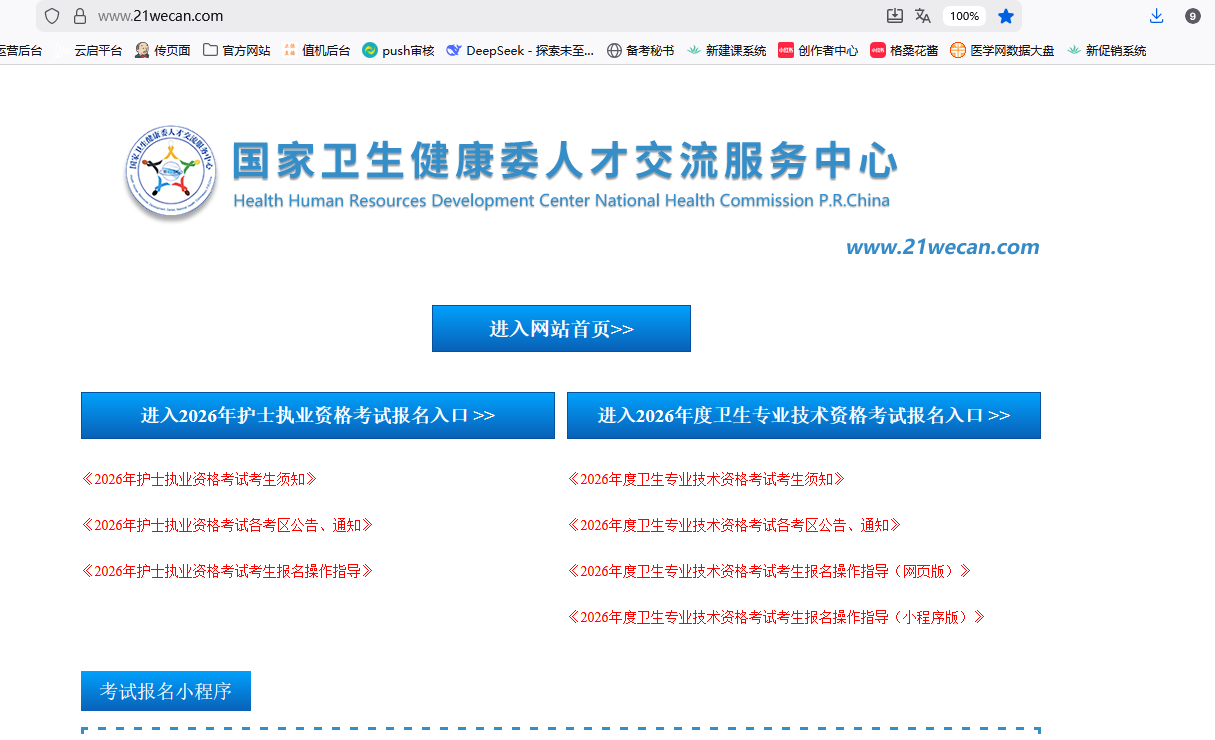Toggle the tracking protection shield
This screenshot has height=740, width=1215.
pyautogui.click(x=50, y=15)
